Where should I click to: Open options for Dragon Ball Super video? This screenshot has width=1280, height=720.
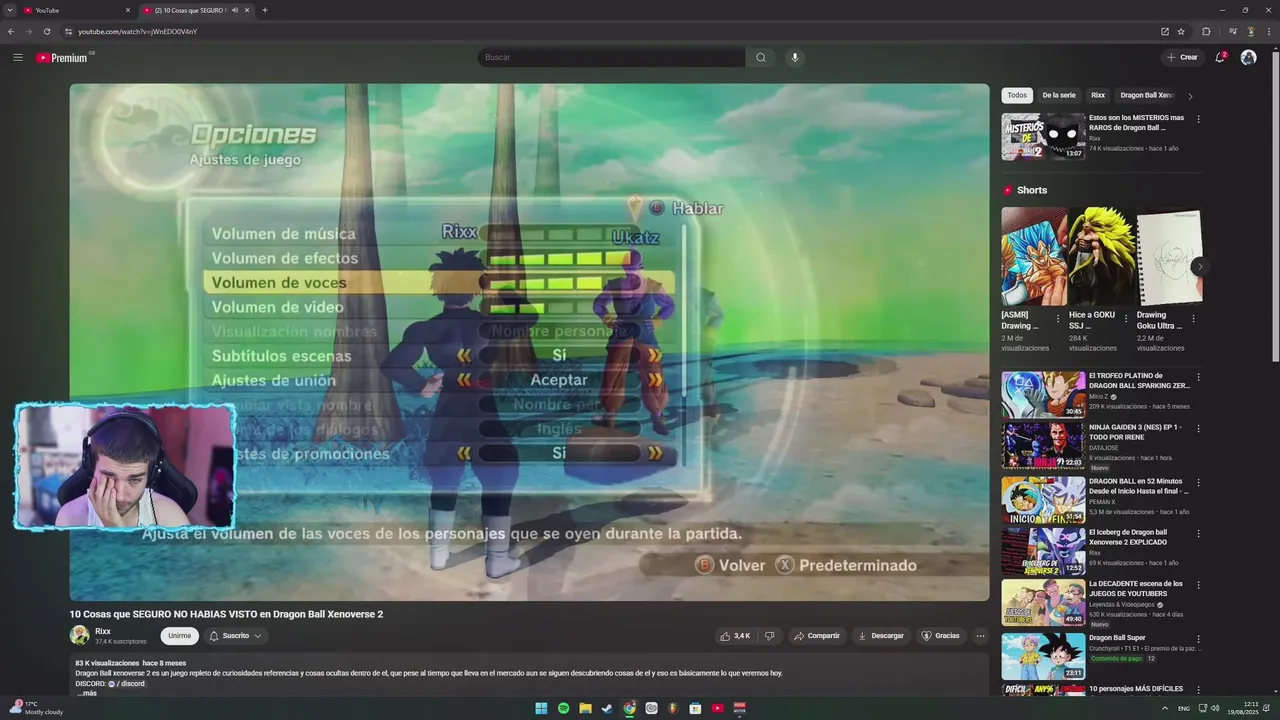(1198, 638)
